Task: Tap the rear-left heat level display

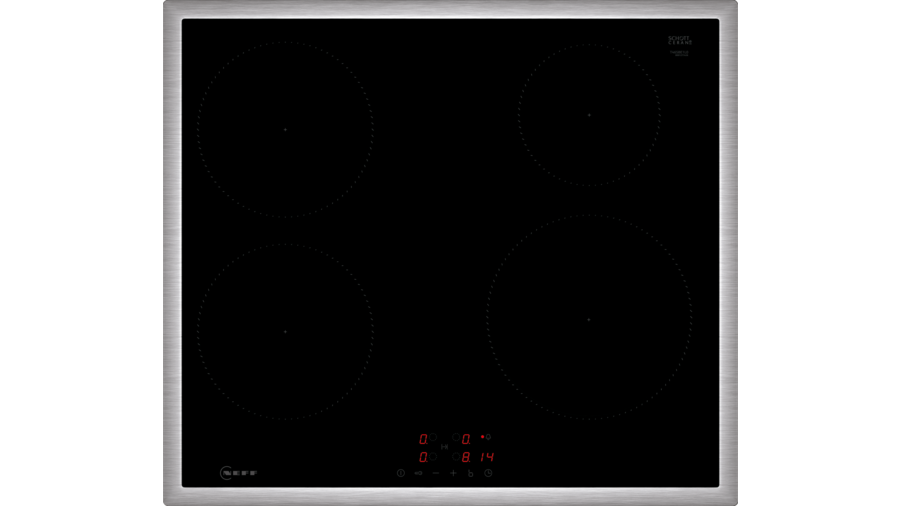Action: 423,439
